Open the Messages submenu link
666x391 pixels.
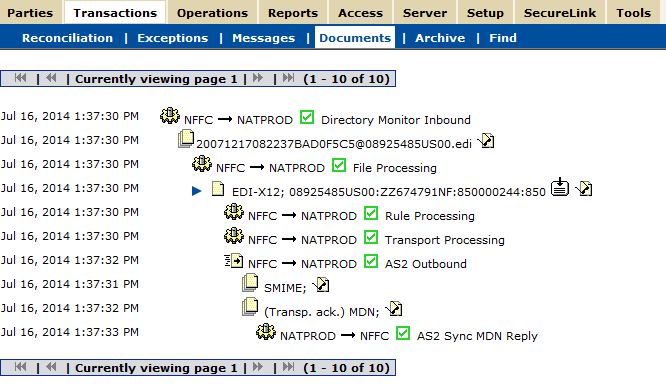[263, 38]
